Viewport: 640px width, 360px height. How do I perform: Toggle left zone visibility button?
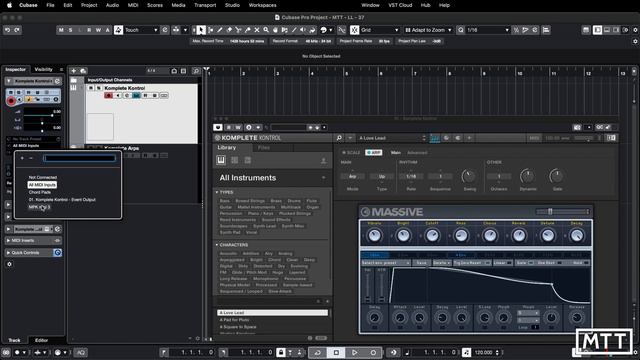tap(598, 30)
